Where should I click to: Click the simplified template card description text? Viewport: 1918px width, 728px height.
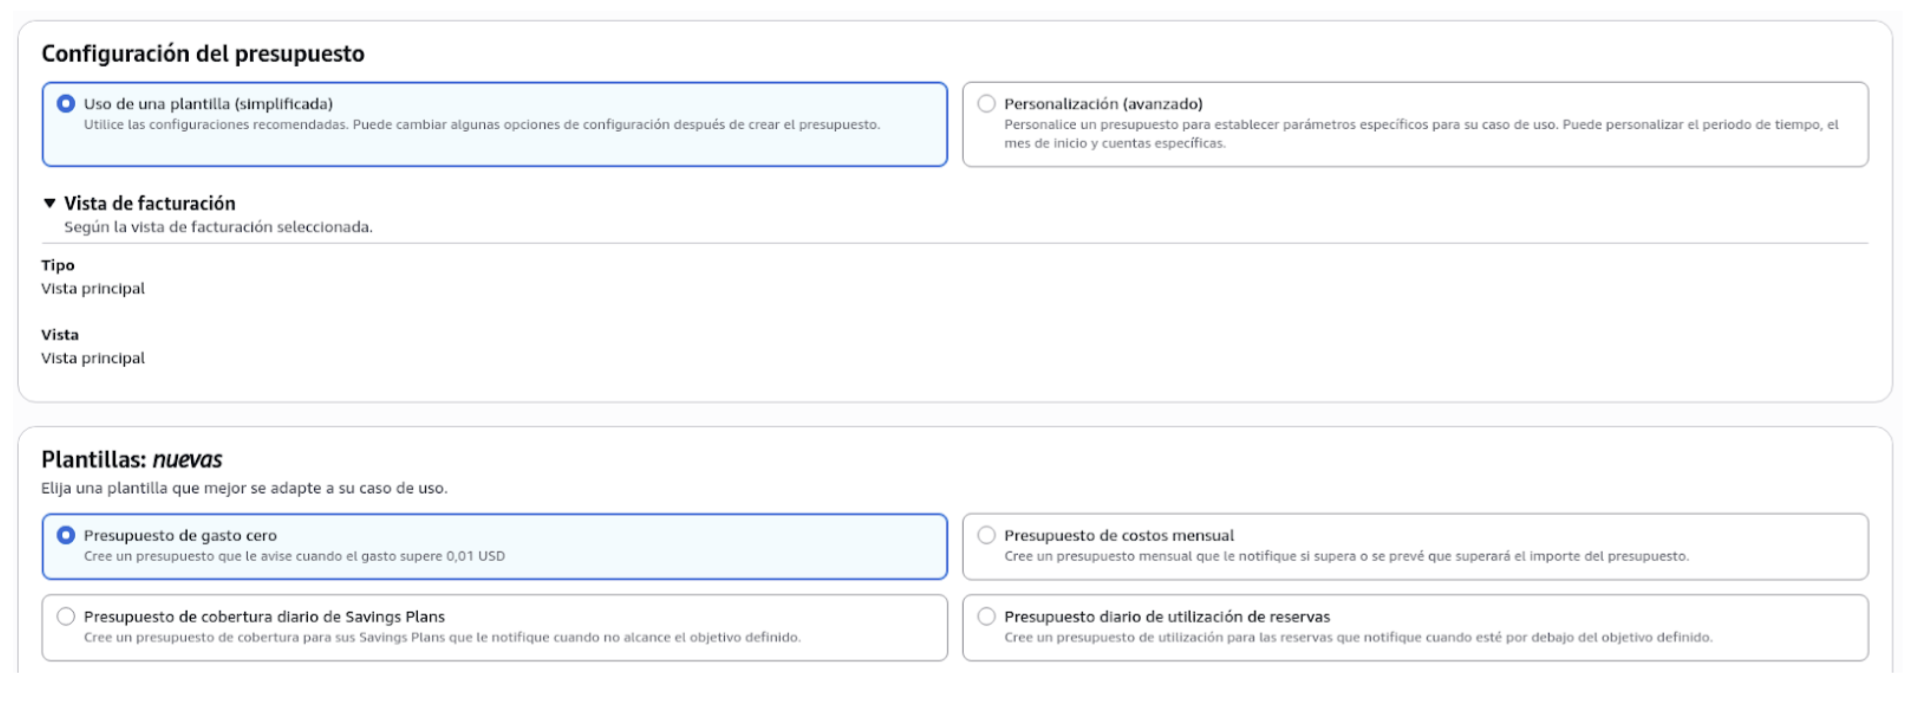coord(482,125)
